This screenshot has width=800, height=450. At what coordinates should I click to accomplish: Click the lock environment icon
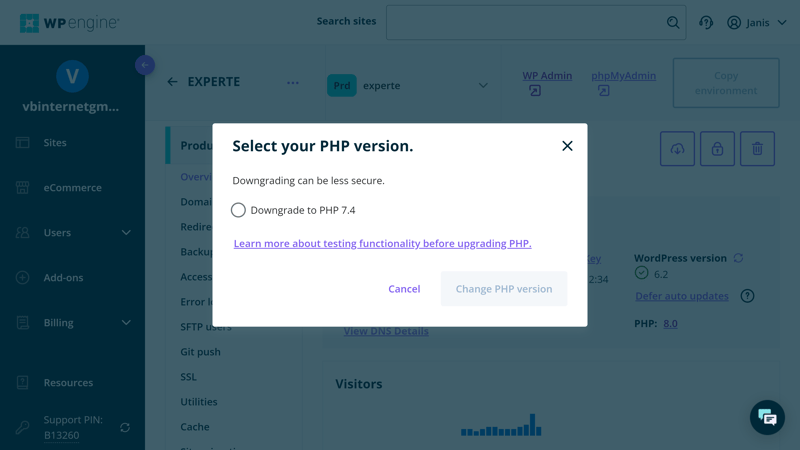point(717,149)
